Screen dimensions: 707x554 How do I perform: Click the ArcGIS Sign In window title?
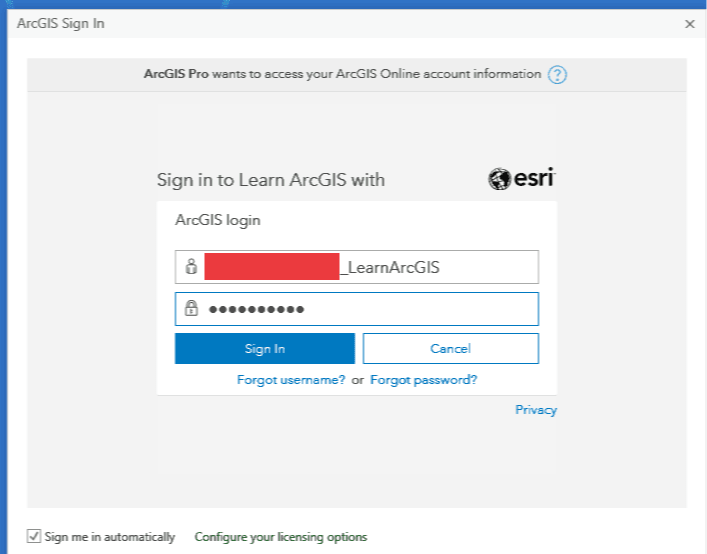click(x=60, y=23)
